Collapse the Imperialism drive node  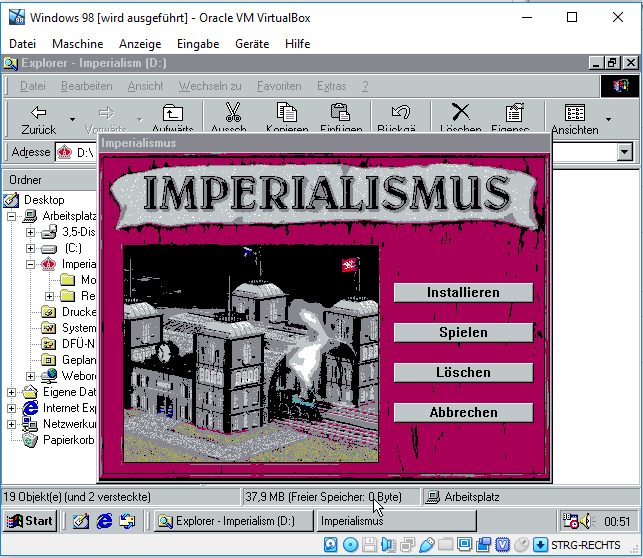30,264
